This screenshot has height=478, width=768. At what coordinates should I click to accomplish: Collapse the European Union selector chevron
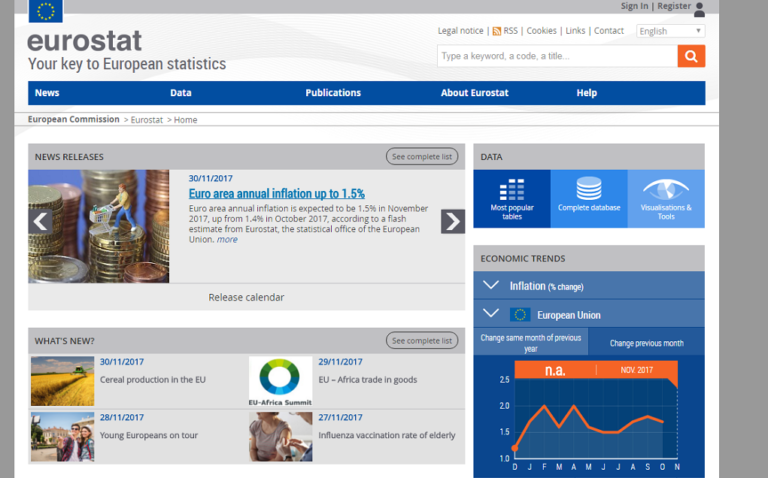pos(491,313)
